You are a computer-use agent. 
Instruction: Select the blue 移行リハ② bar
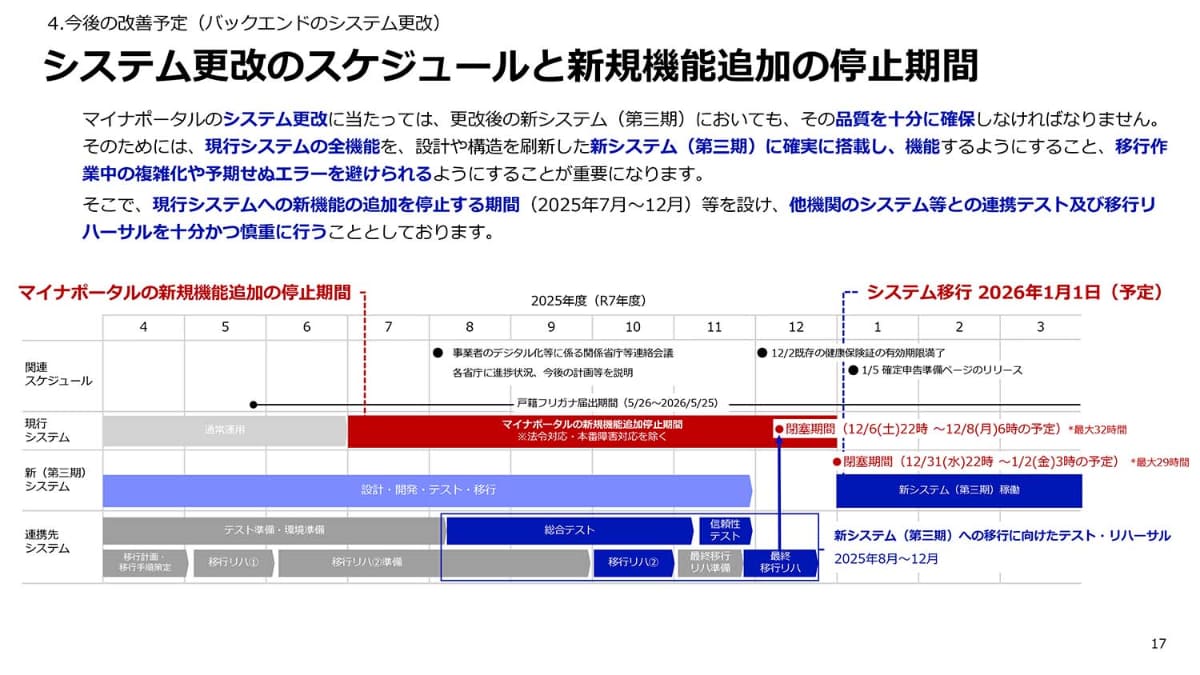[634, 563]
